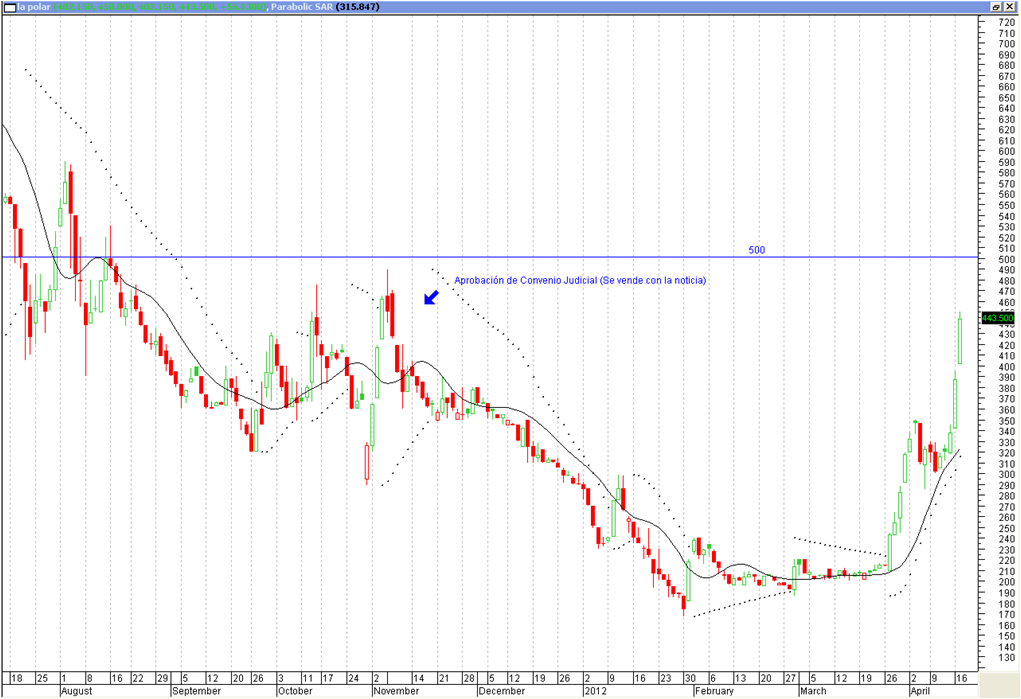Image resolution: width=1021 pixels, height=699 pixels.
Task: Click the latest tall green candlestick in April
Action: click(x=959, y=340)
